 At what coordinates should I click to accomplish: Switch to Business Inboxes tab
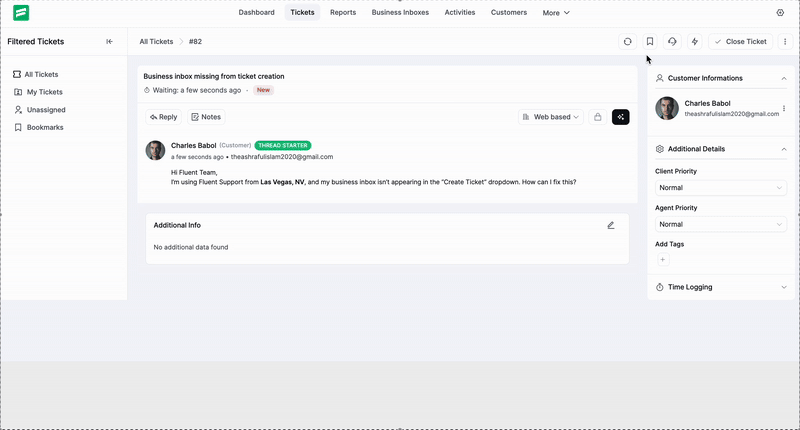(x=401, y=13)
